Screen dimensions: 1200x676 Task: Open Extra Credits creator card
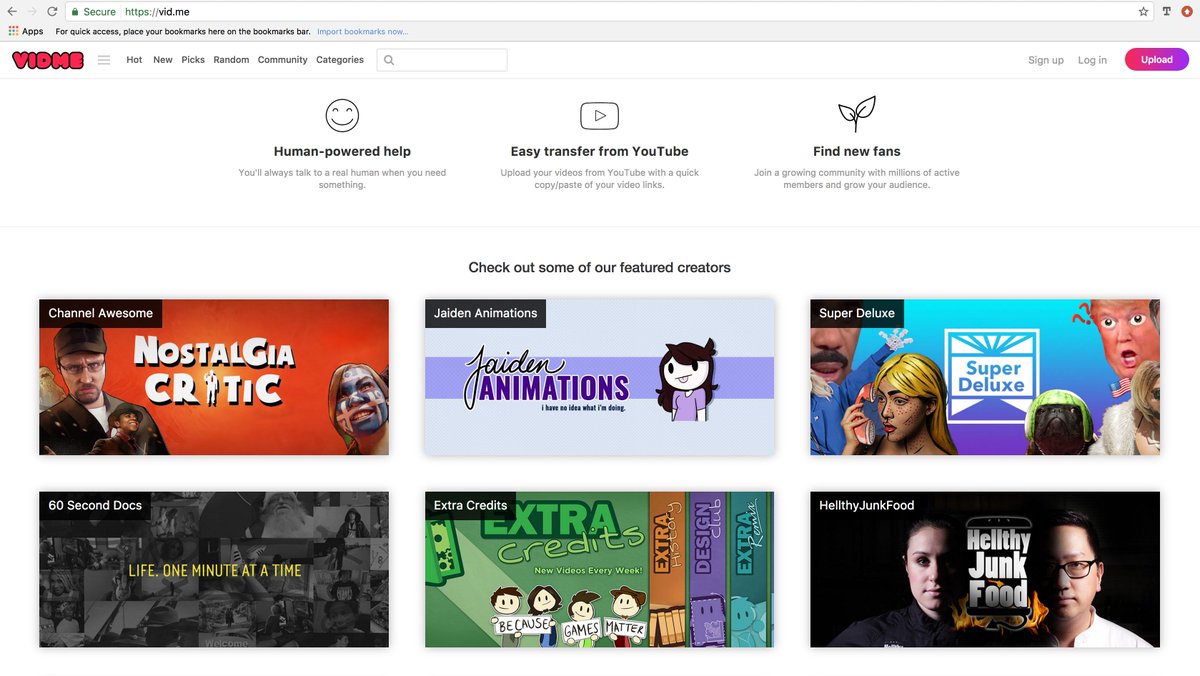(600, 569)
